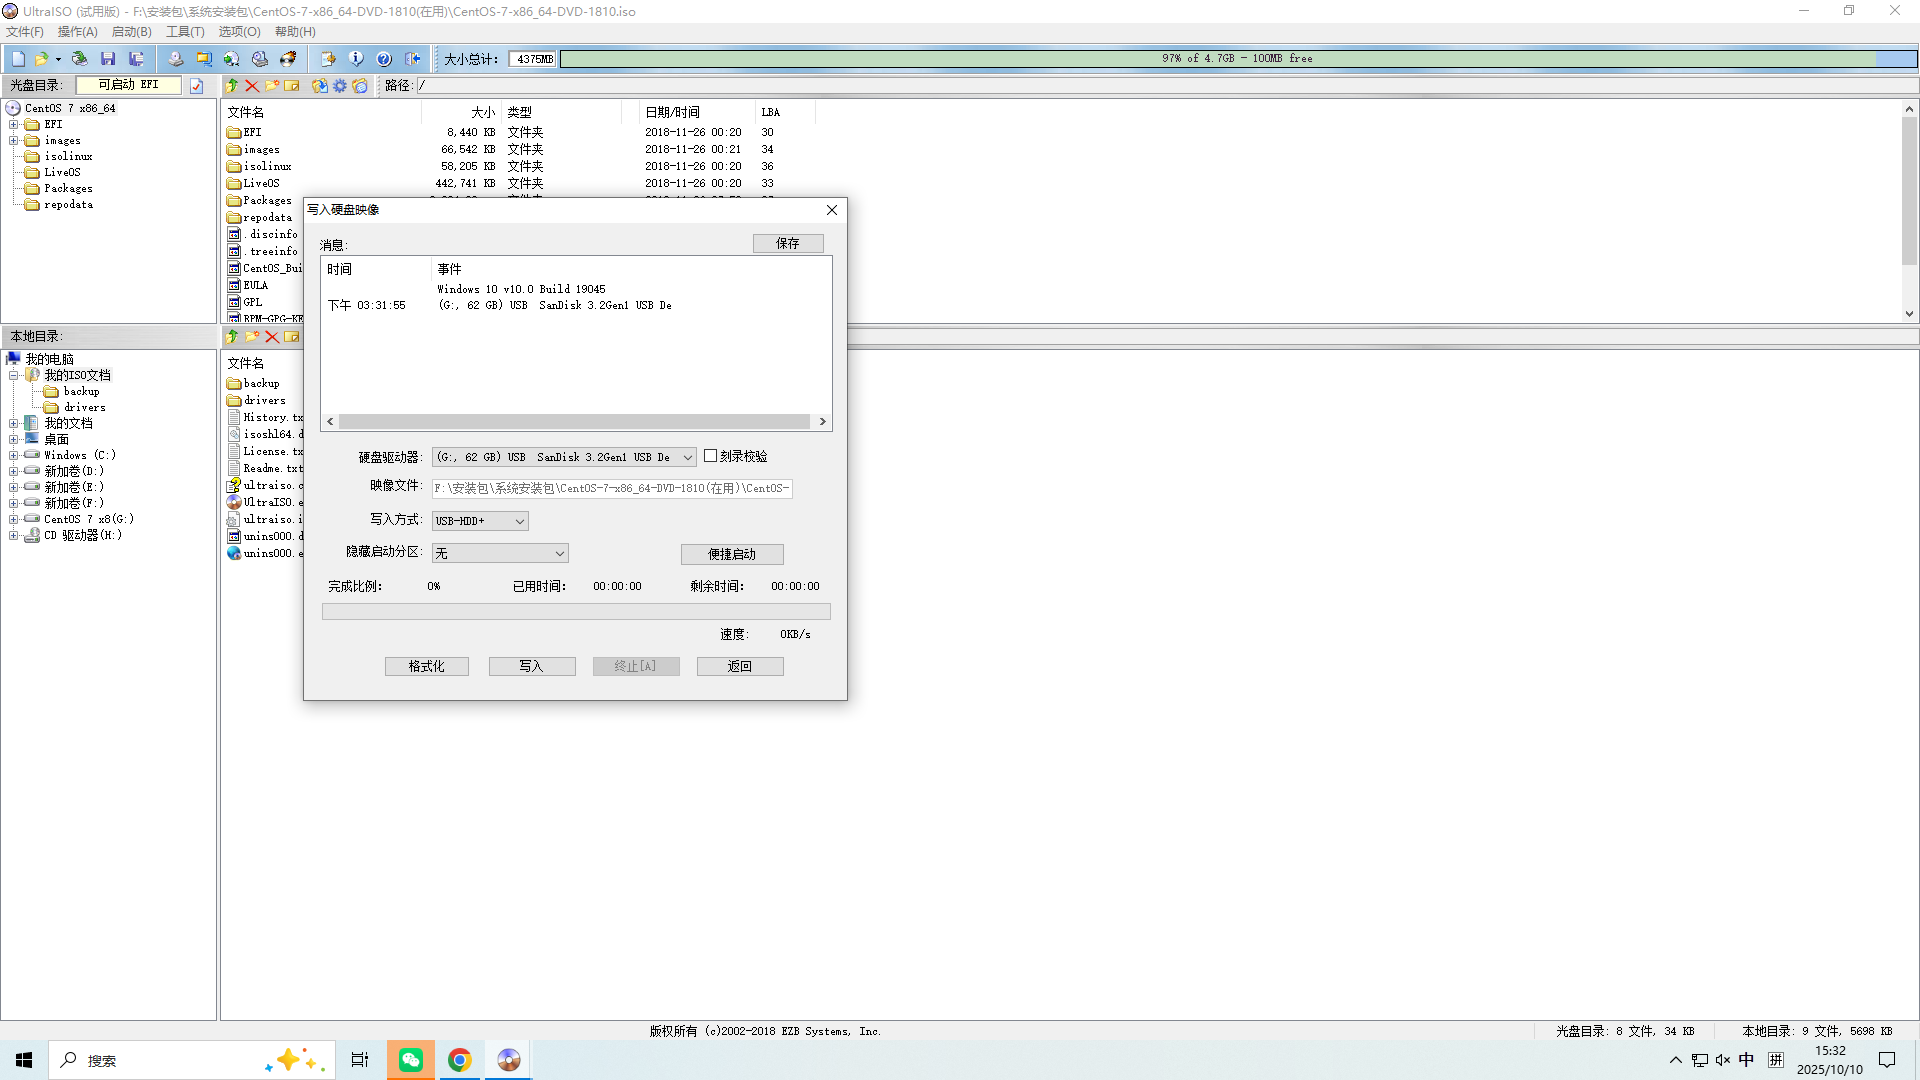Open the 工具(T) menu
The width and height of the screenshot is (1920, 1080).
pos(185,32)
